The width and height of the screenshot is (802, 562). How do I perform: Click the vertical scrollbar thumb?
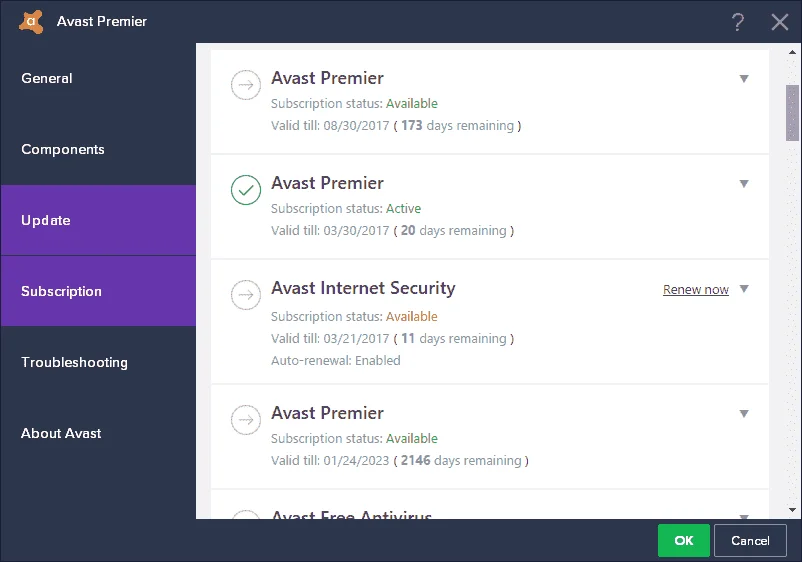tap(792, 113)
